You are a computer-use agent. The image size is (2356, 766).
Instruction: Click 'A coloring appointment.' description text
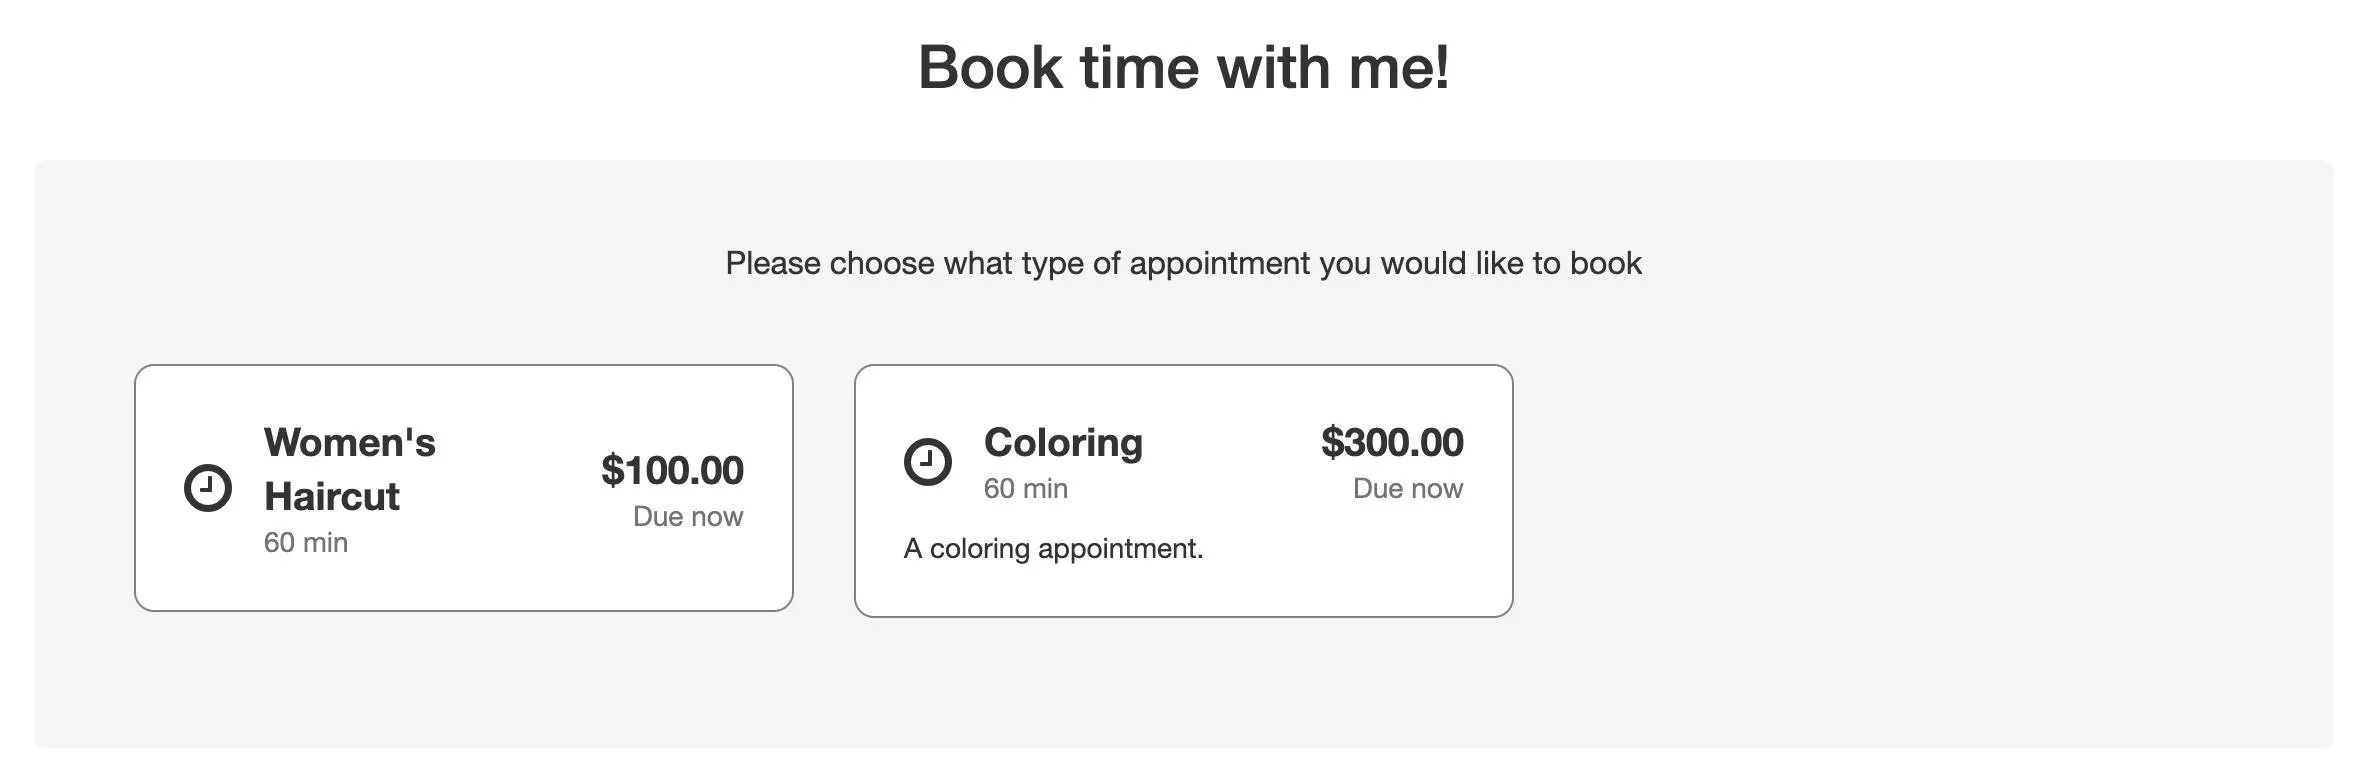pyautogui.click(x=1053, y=548)
